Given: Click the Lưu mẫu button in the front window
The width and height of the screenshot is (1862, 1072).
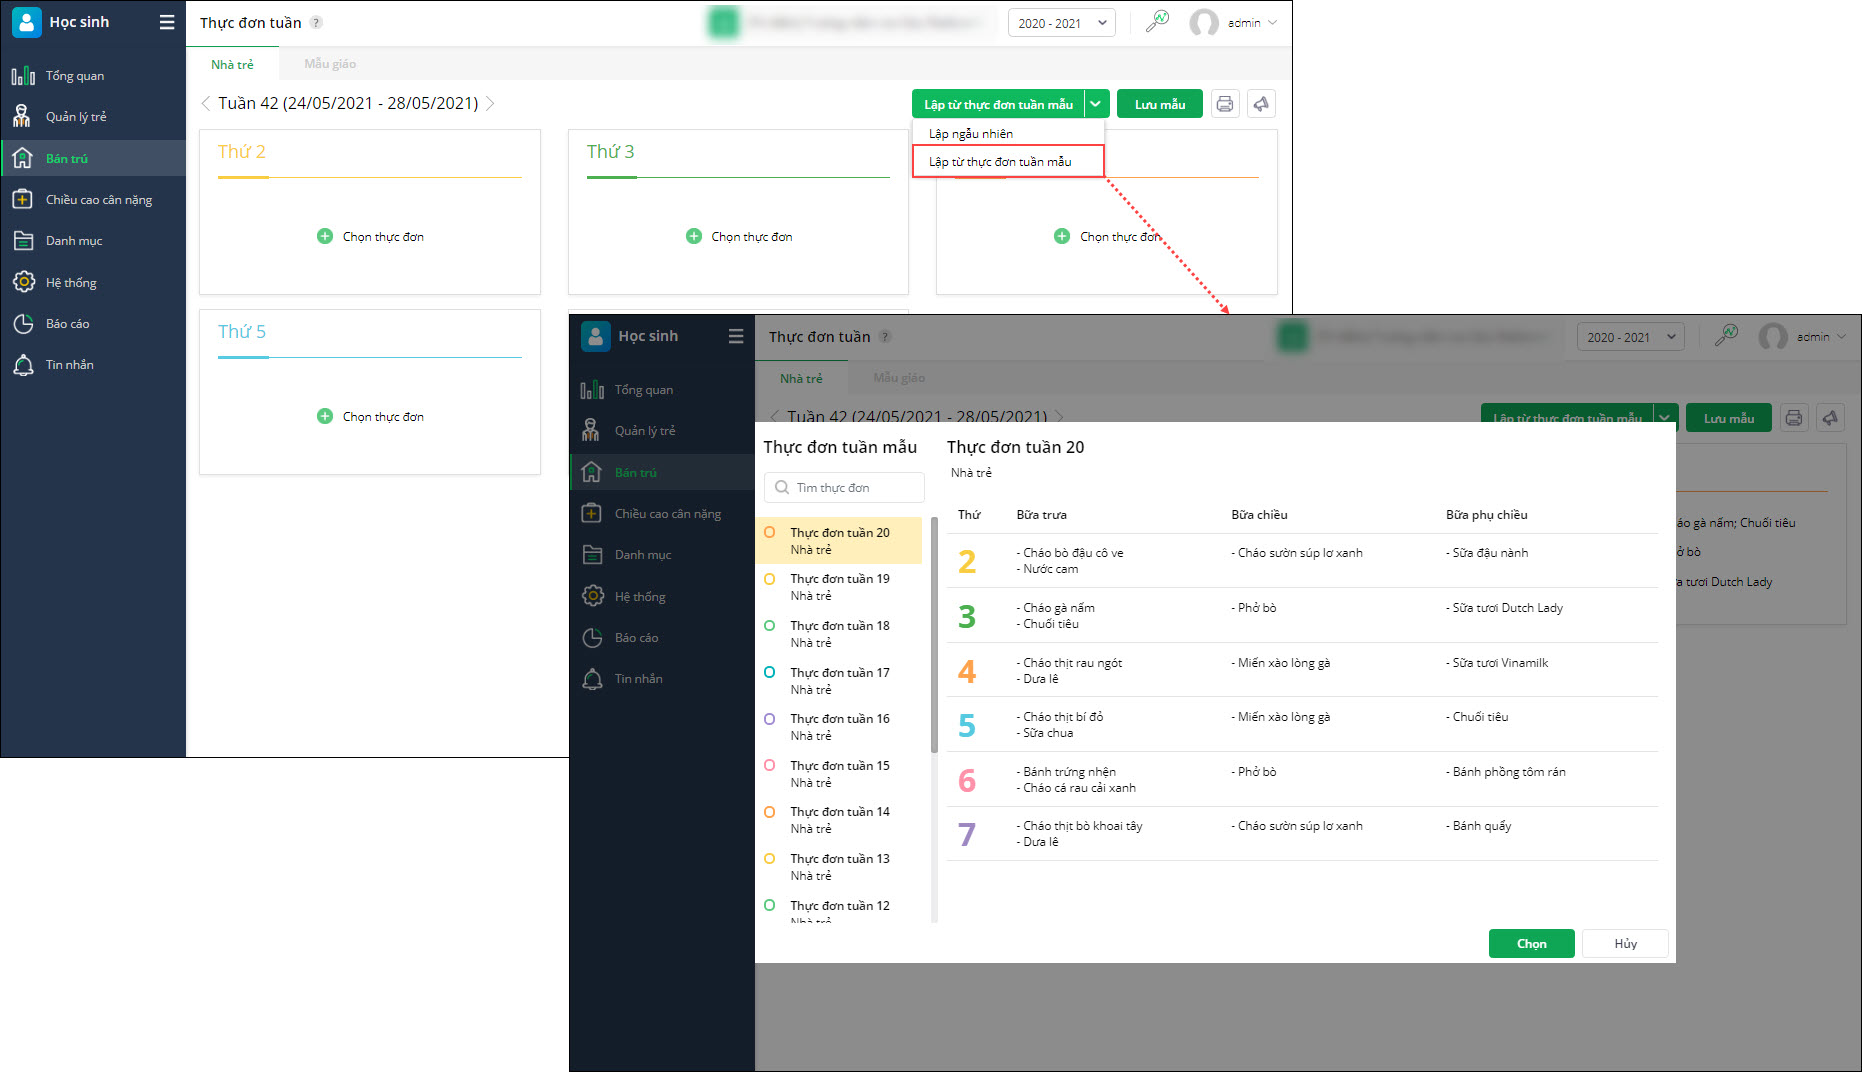Looking at the screenshot, I should 1729,418.
